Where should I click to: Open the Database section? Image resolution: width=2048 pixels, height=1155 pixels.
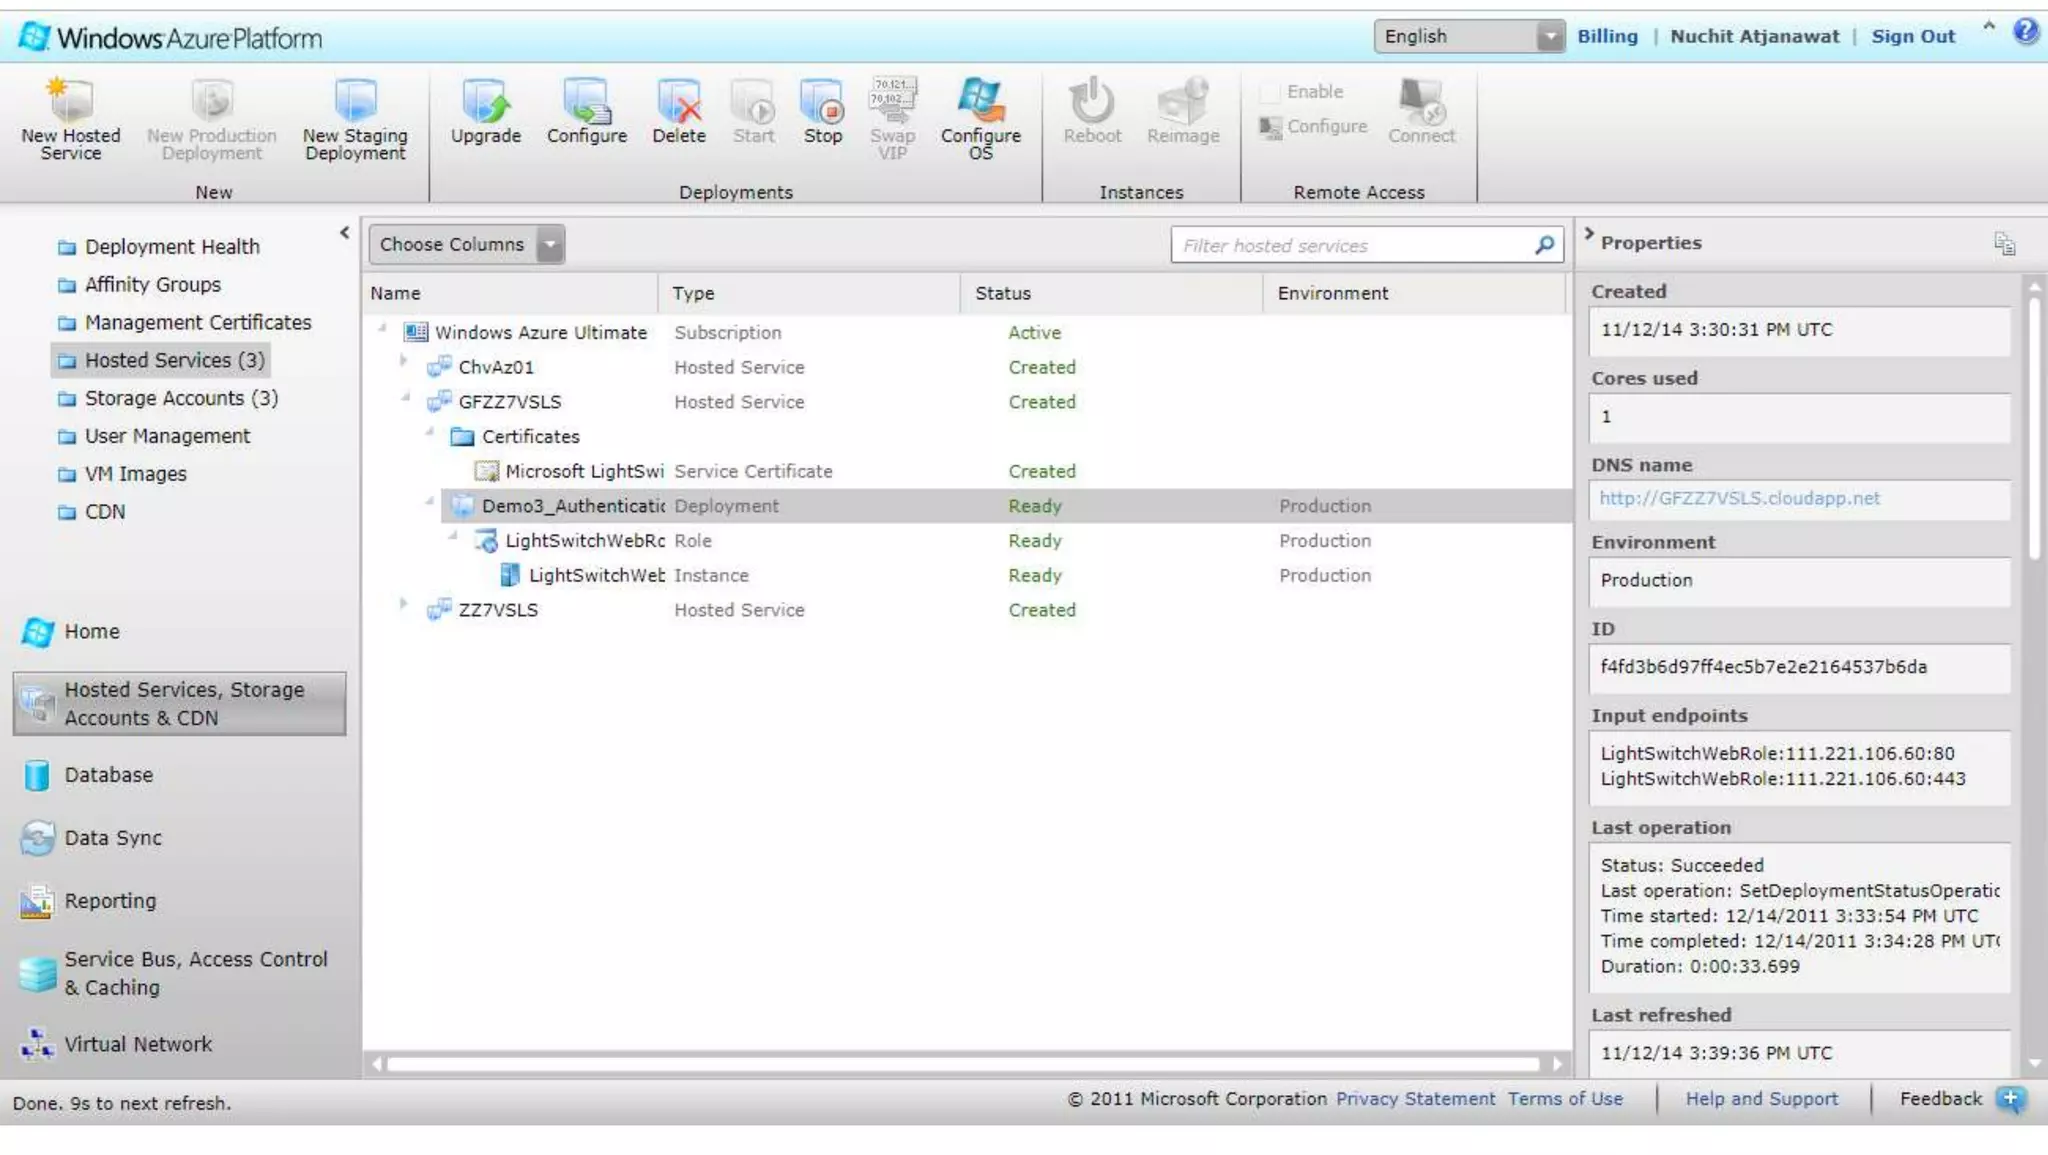(x=108, y=775)
